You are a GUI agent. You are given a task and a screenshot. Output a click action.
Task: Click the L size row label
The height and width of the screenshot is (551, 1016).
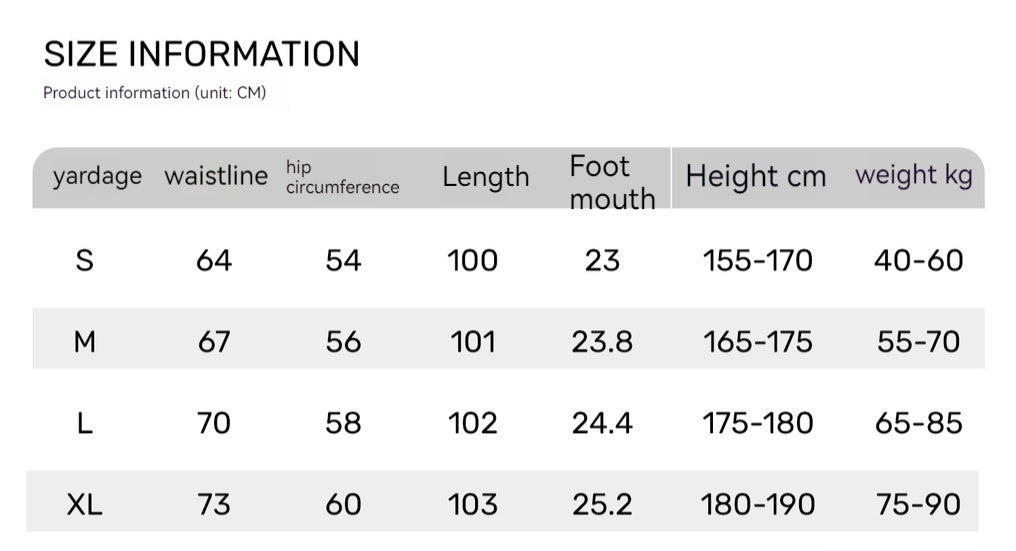[x=85, y=423]
